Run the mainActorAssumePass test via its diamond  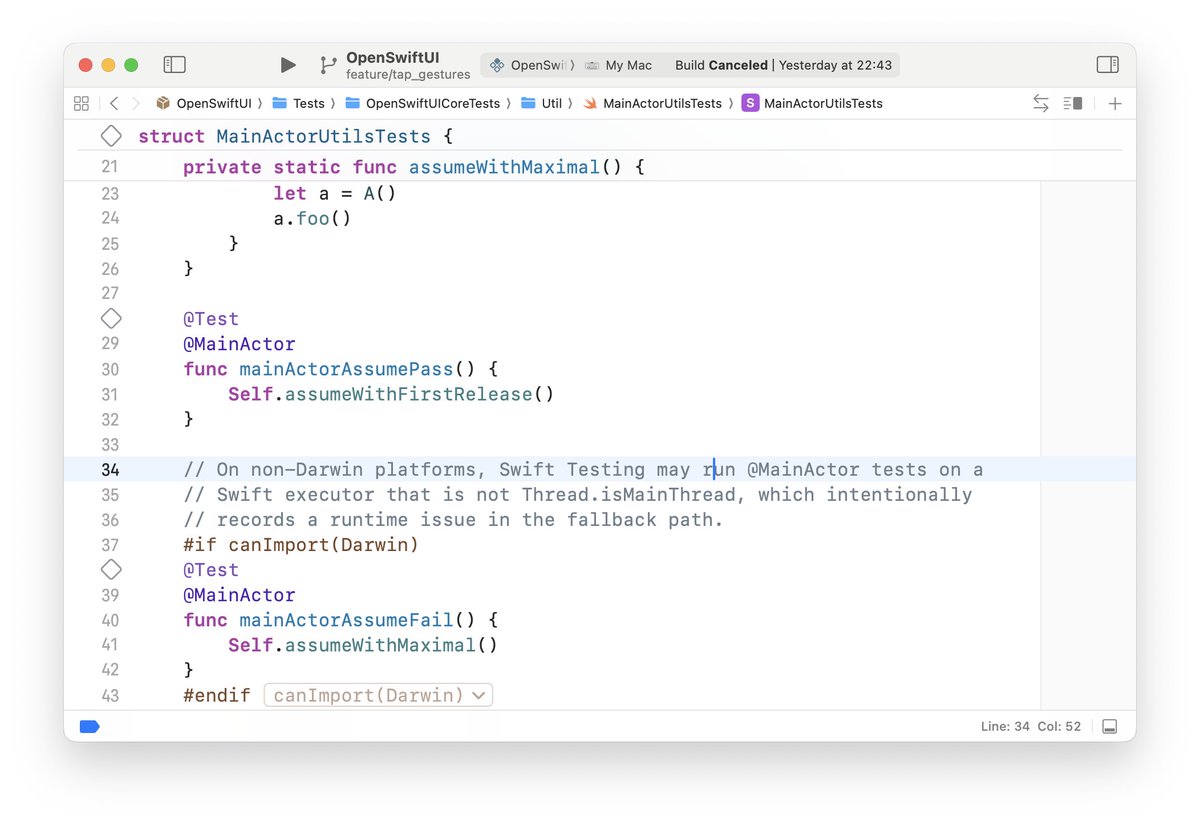pyautogui.click(x=111, y=319)
